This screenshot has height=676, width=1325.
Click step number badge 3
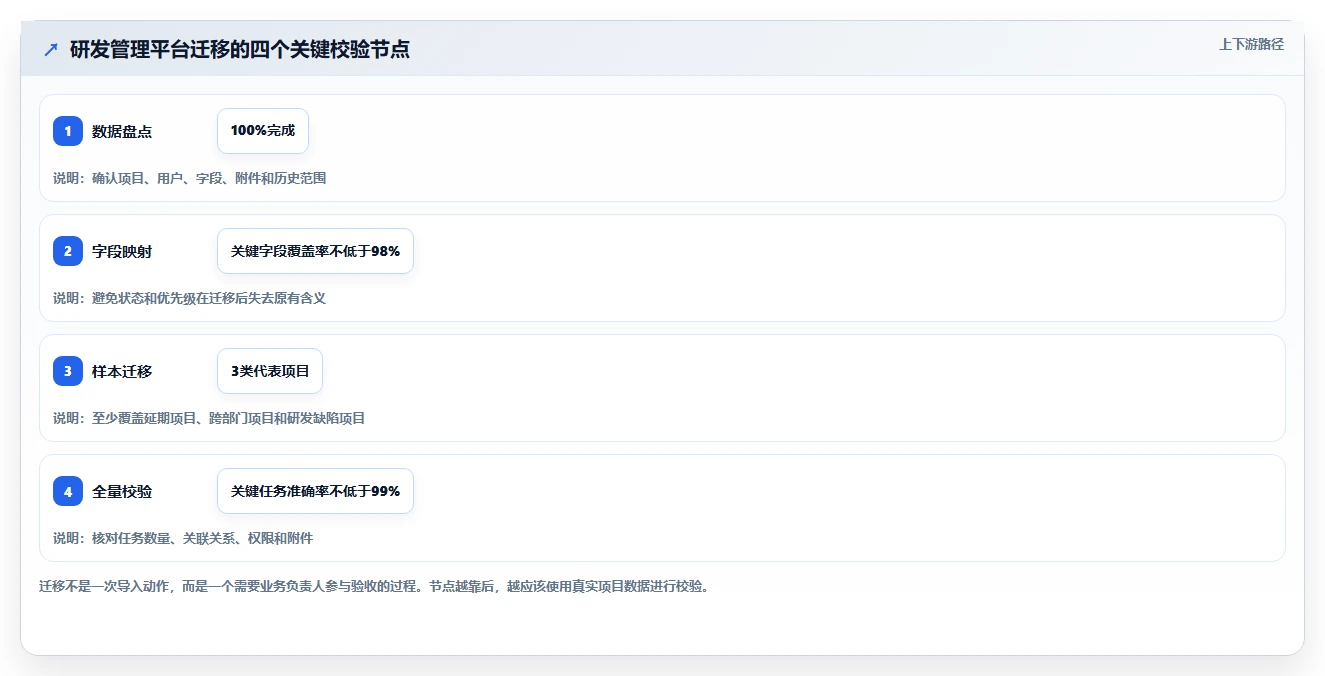68,371
